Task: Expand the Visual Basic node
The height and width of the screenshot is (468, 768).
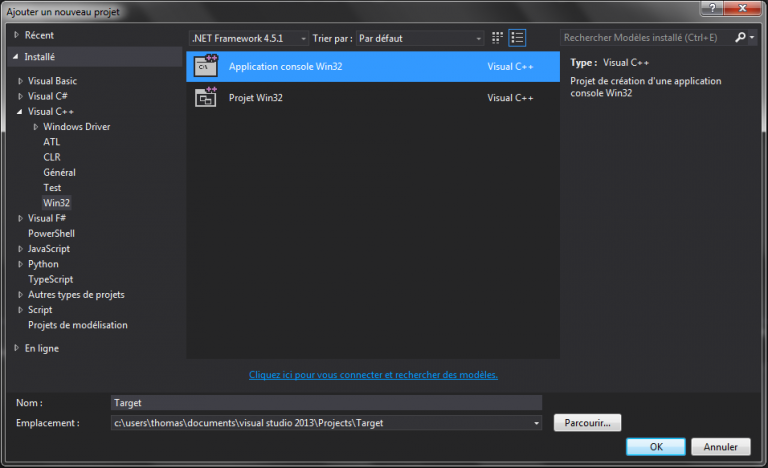Action: coord(20,81)
